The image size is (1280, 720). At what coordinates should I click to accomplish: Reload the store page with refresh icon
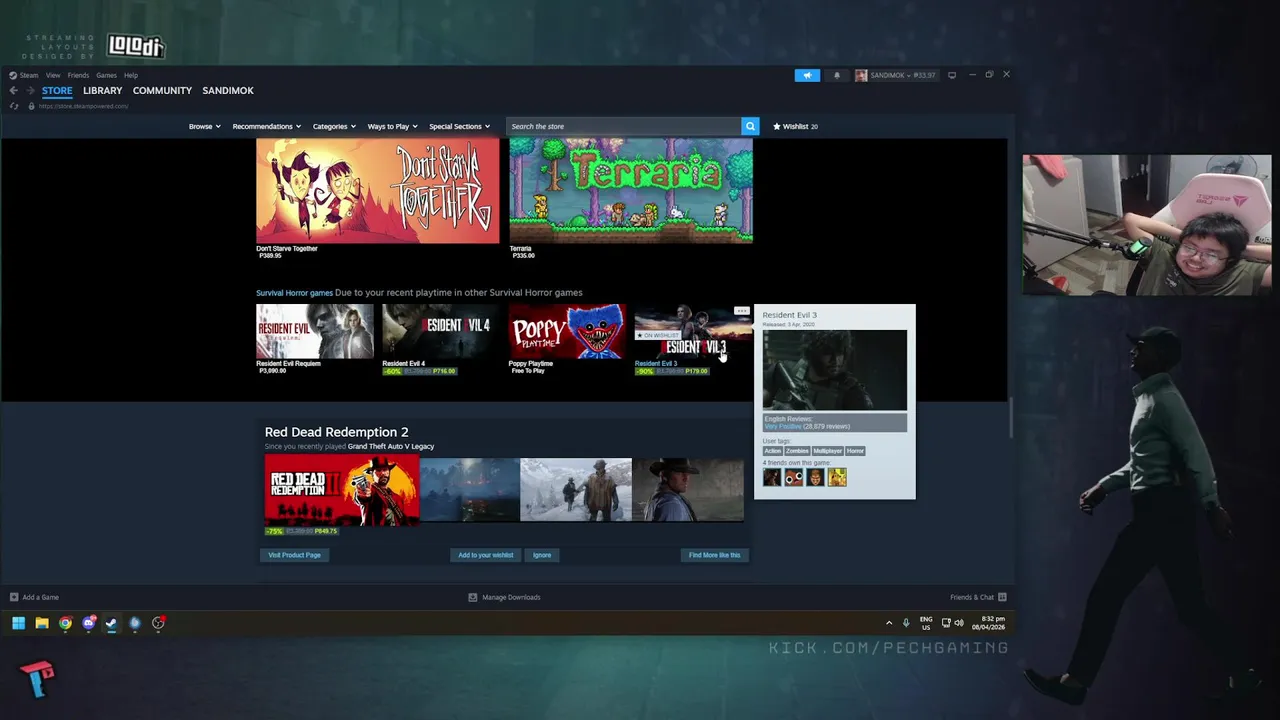[x=14, y=106]
